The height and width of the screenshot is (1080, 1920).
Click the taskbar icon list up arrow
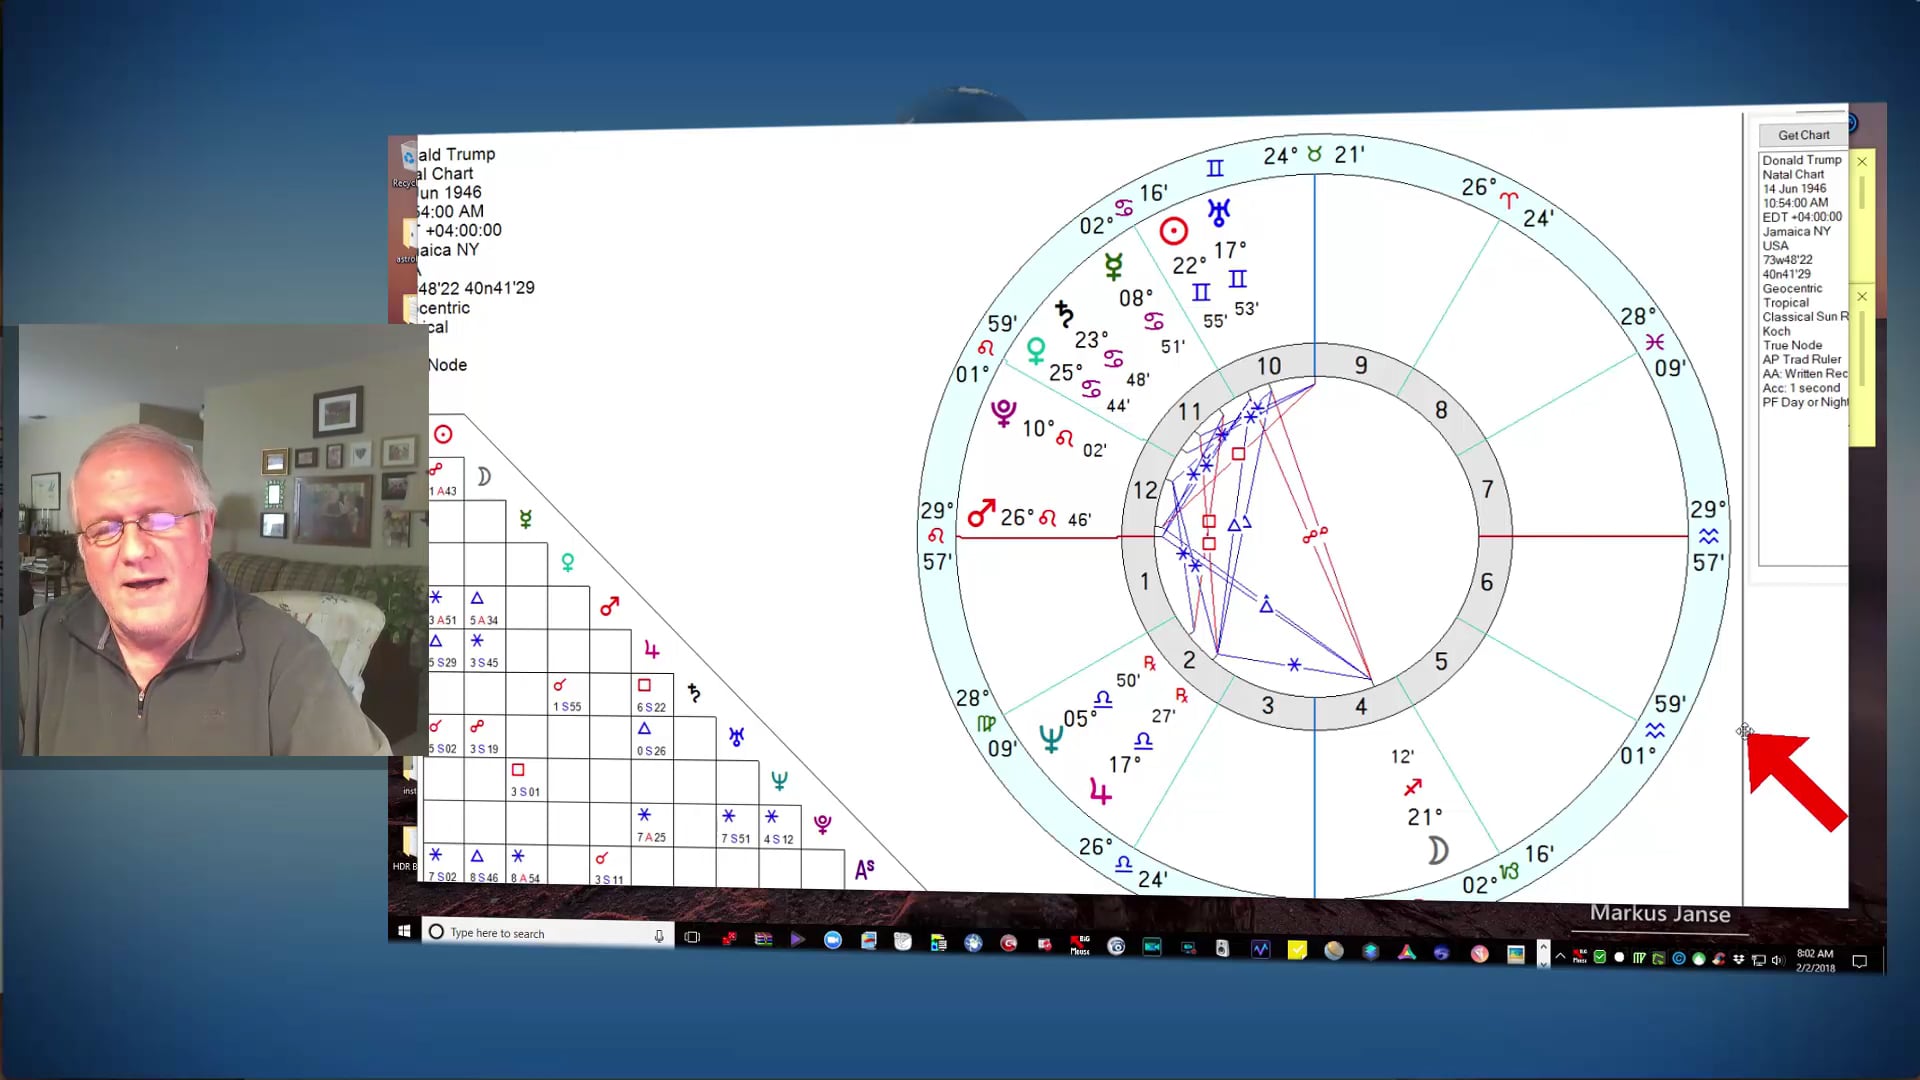(x=1543, y=945)
